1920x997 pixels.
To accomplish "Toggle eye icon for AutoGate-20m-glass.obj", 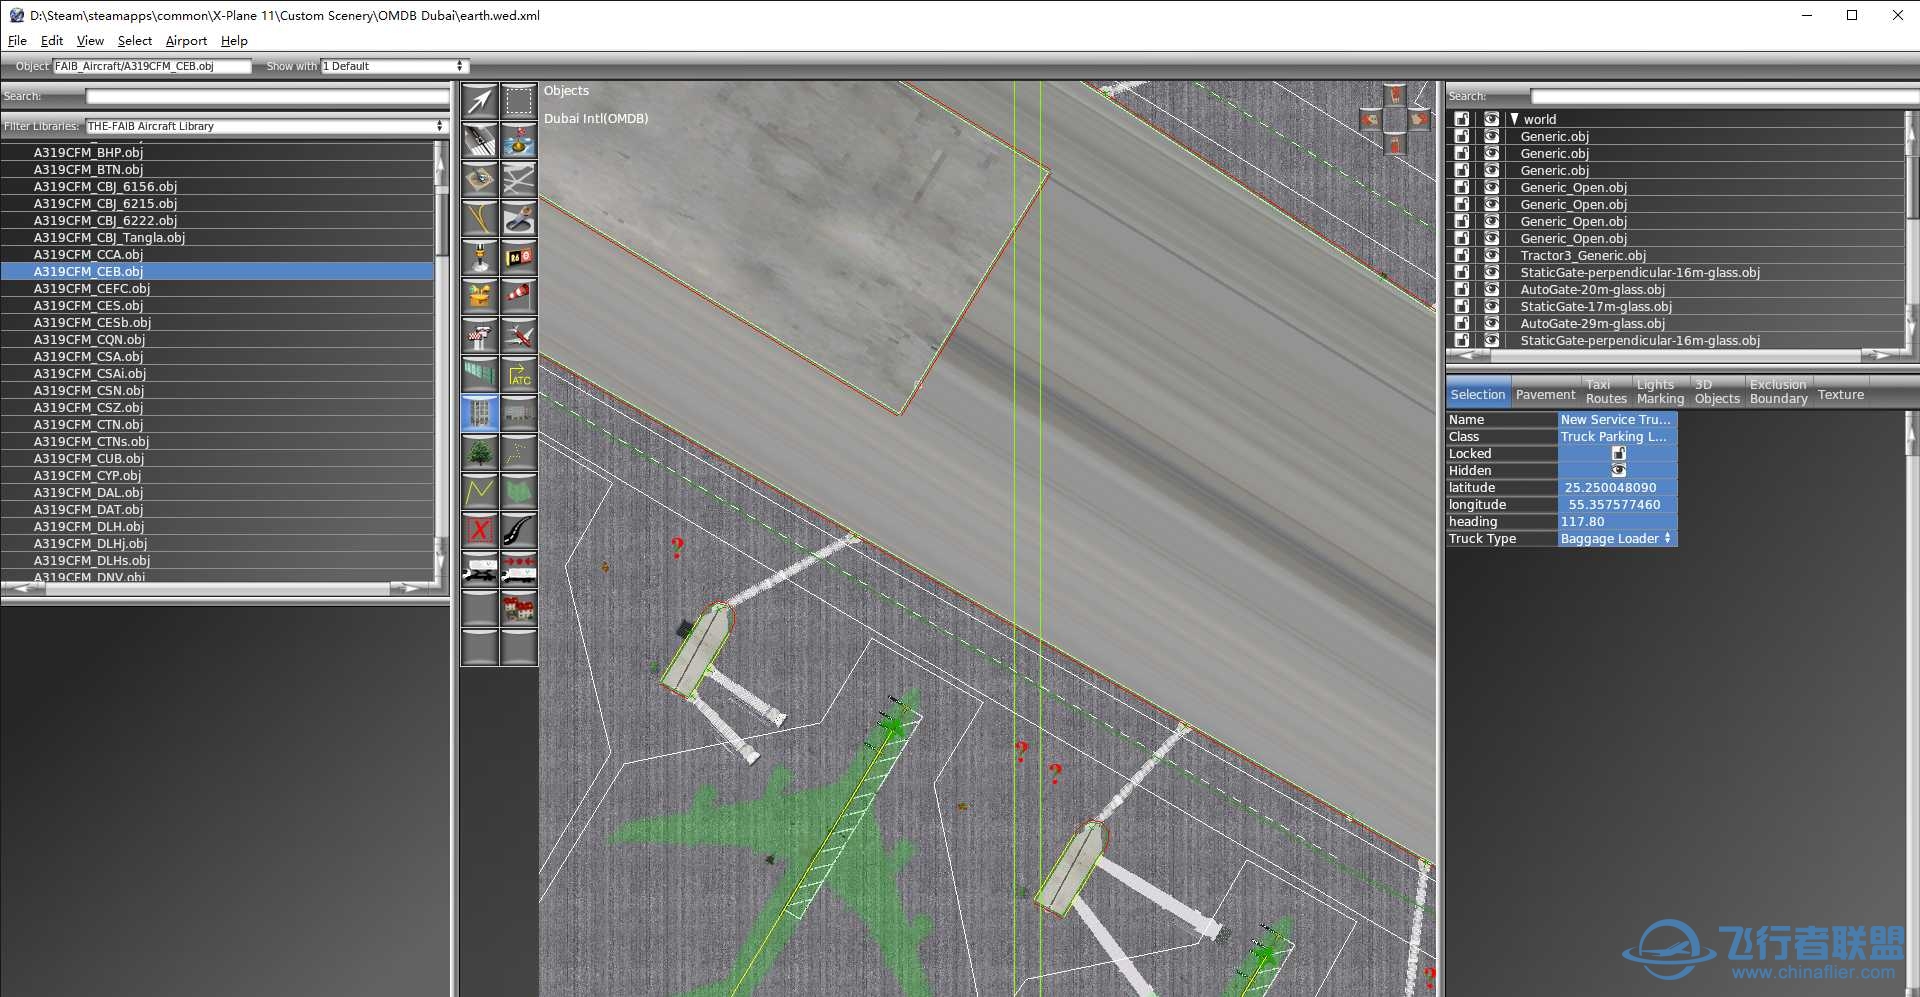I will click(x=1491, y=289).
